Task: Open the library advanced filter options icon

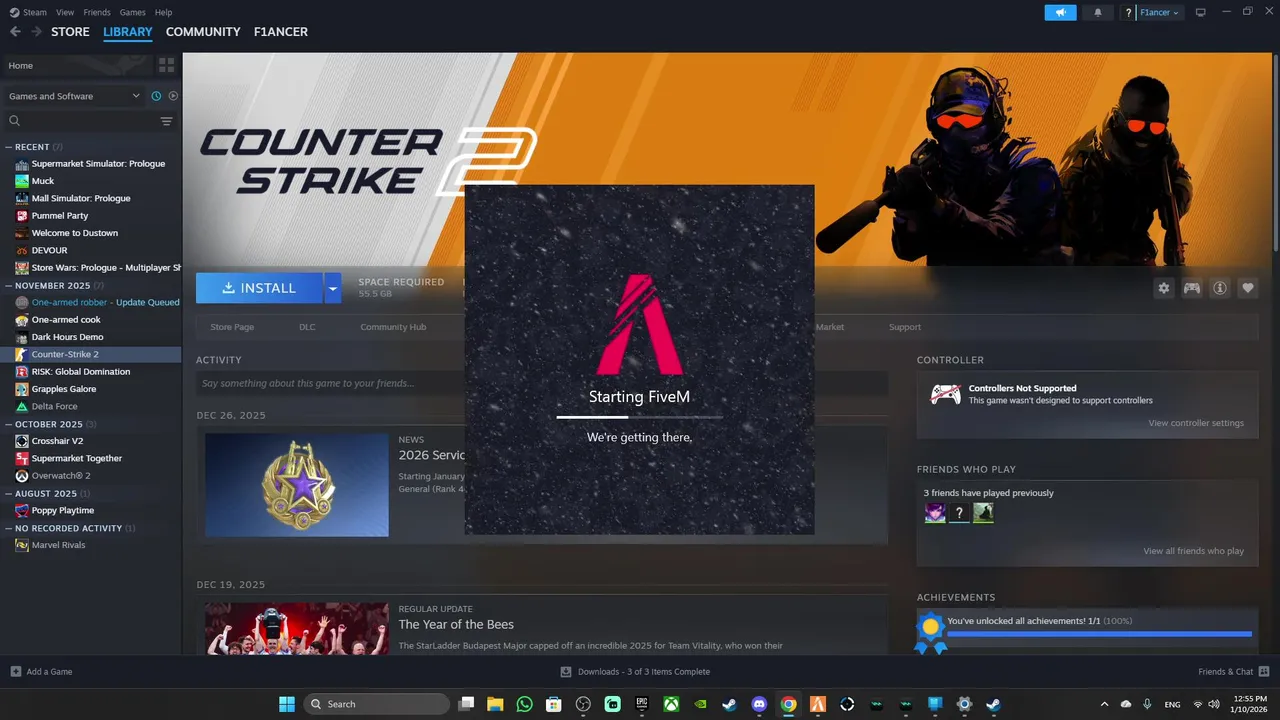Action: coord(166,121)
